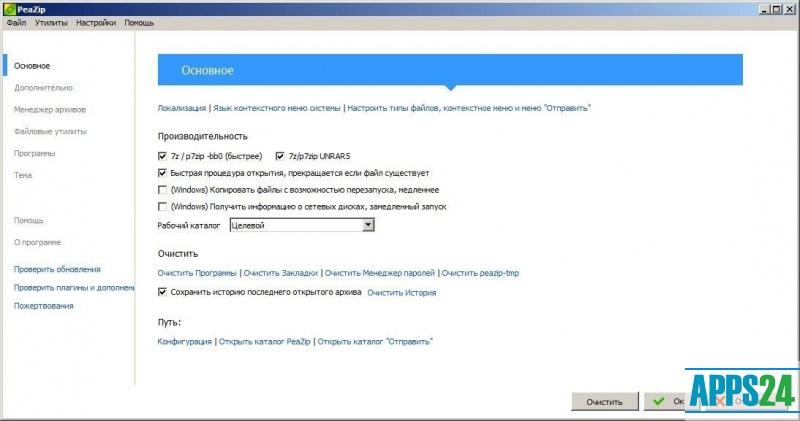Viewport: 800px width, 421px height.
Task: Enable Получить информацию о сетевых дисках
Action: [x=162, y=207]
